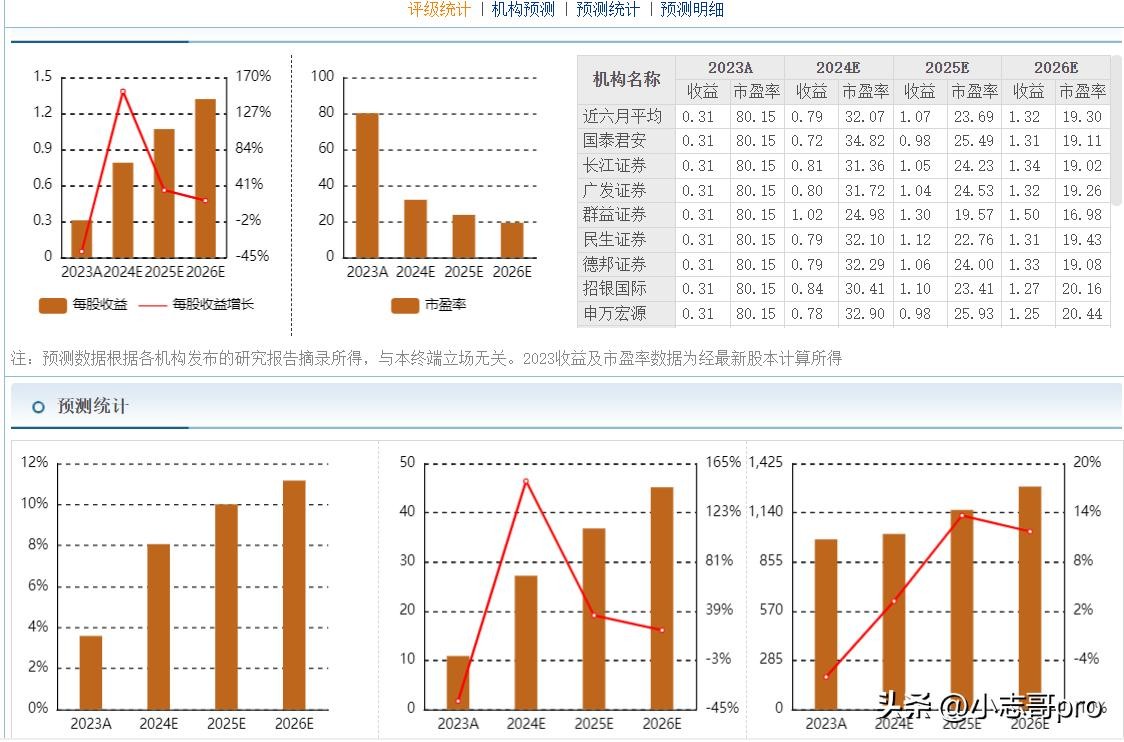Select the 近六月平均 row label
The height and width of the screenshot is (742, 1124).
click(x=622, y=116)
